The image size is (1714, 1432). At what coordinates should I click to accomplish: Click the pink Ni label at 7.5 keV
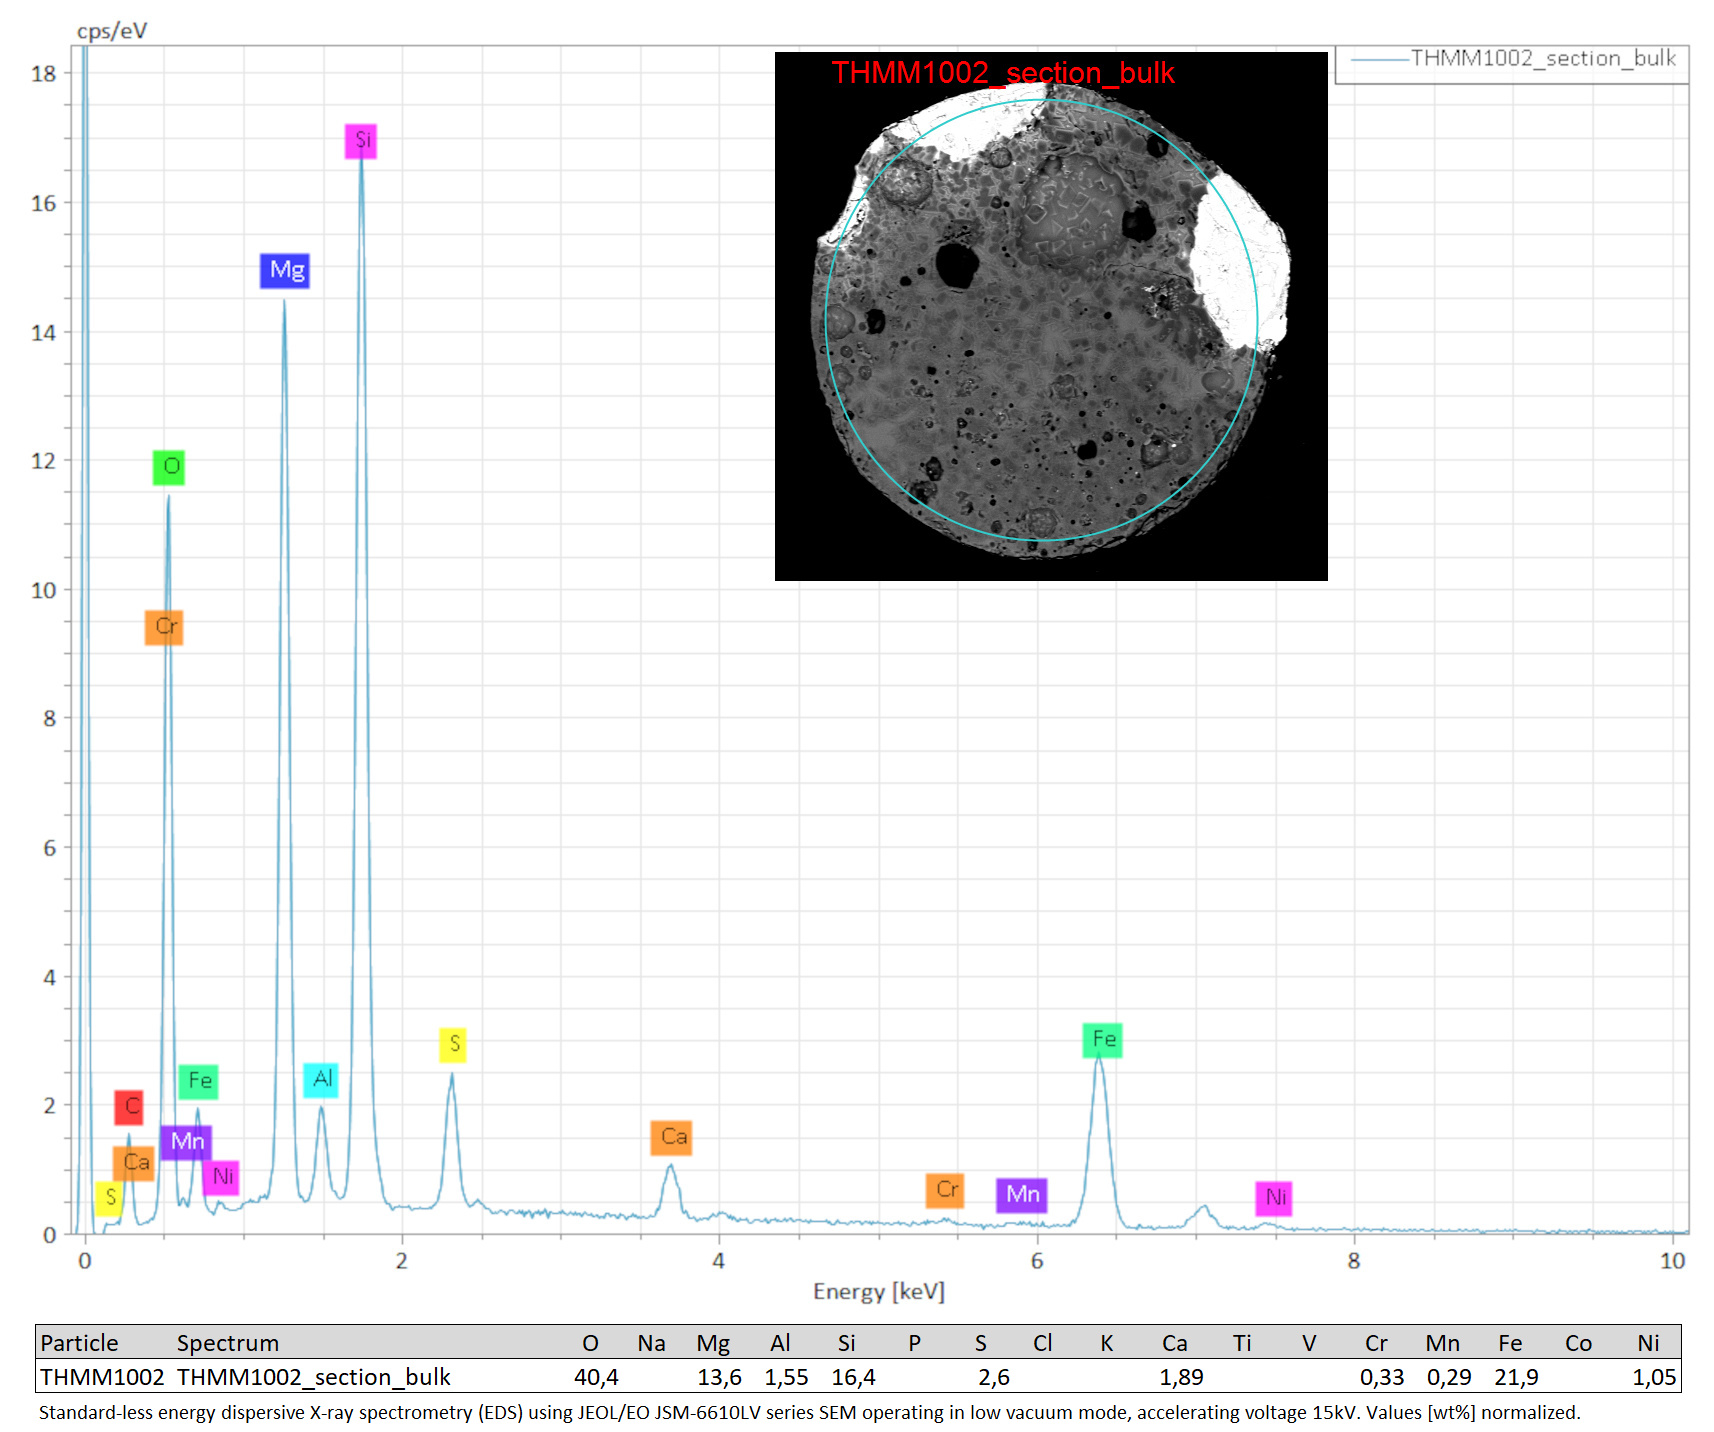1274,1198
